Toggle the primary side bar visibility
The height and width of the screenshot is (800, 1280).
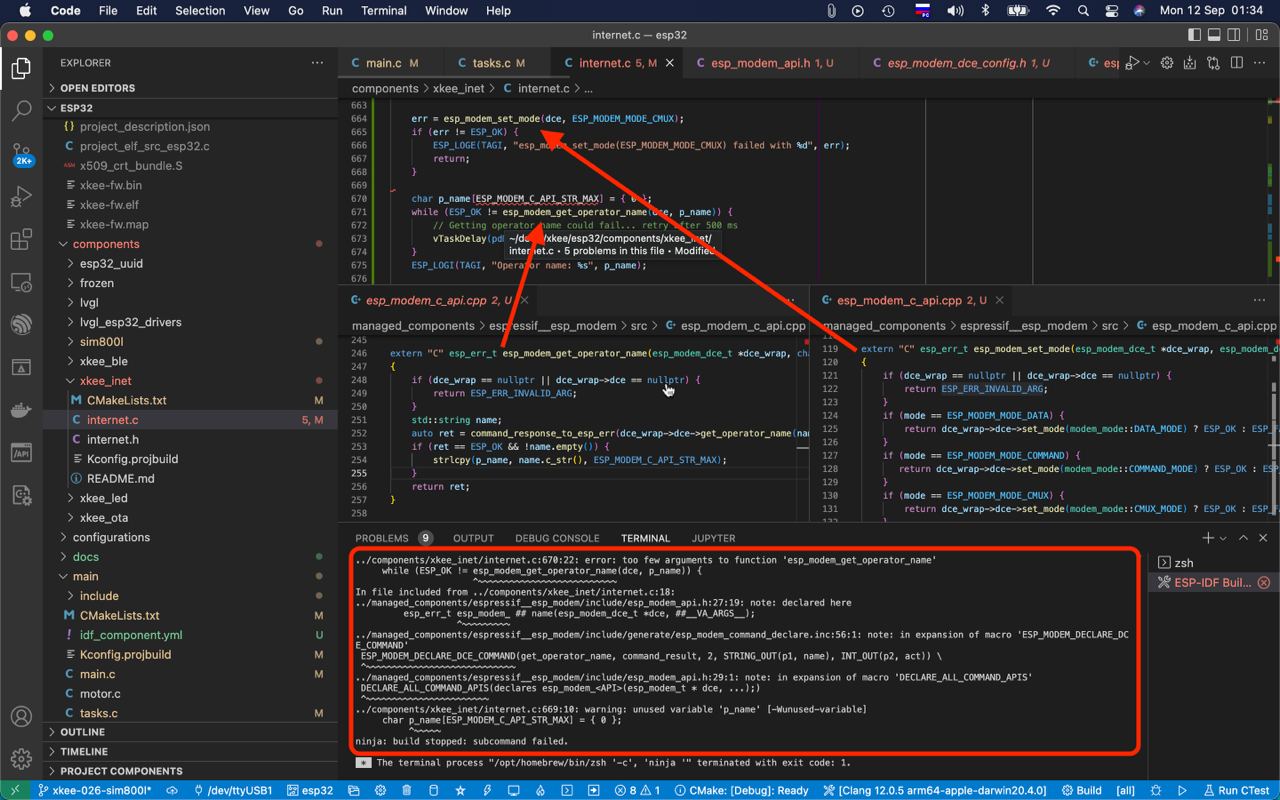(x=1194, y=35)
